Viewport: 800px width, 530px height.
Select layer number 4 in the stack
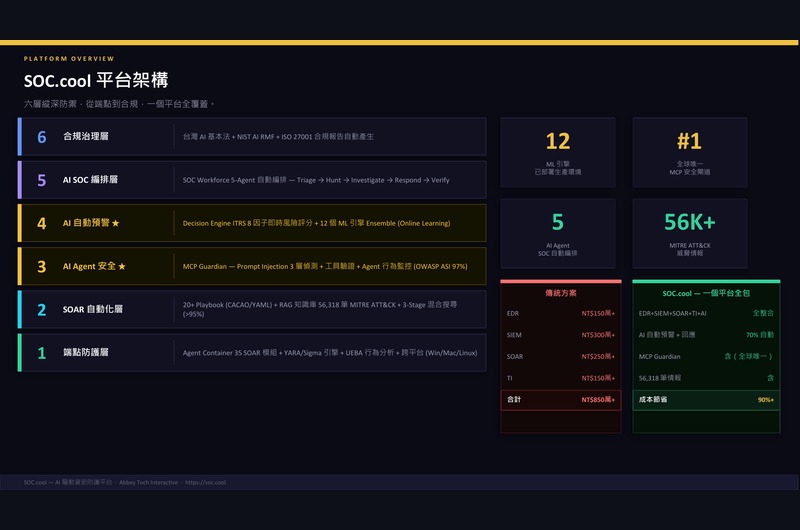[x=42, y=223]
